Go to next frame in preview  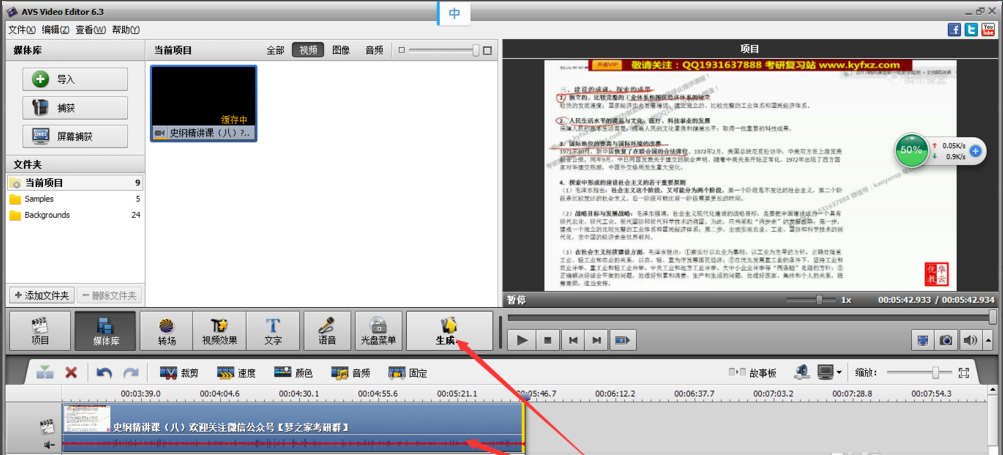(596, 340)
